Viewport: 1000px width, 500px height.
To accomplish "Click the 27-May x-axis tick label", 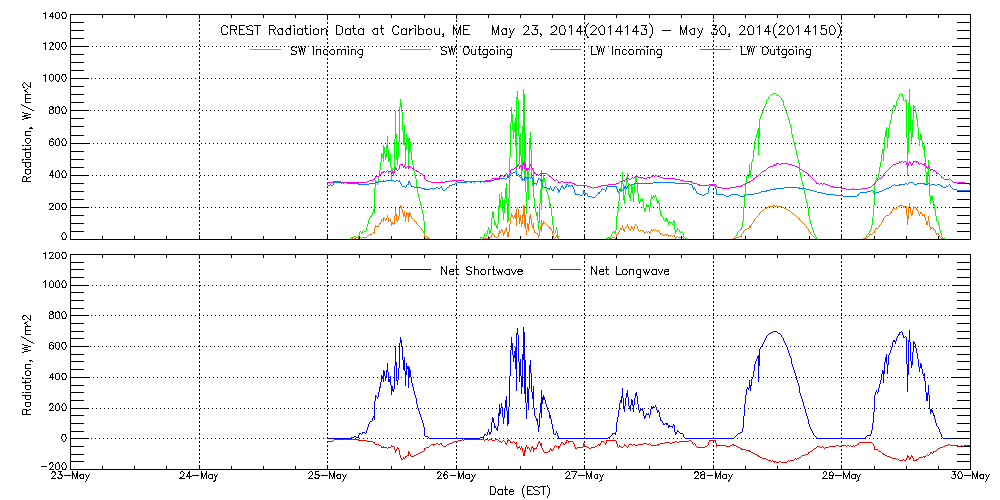I will [x=585, y=477].
